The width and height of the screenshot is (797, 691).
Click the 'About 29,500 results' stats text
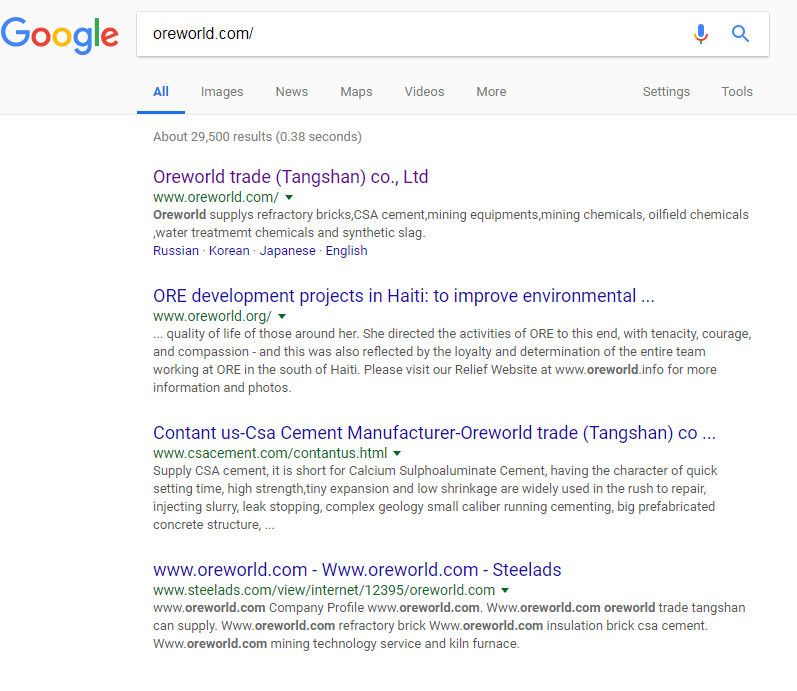(257, 137)
